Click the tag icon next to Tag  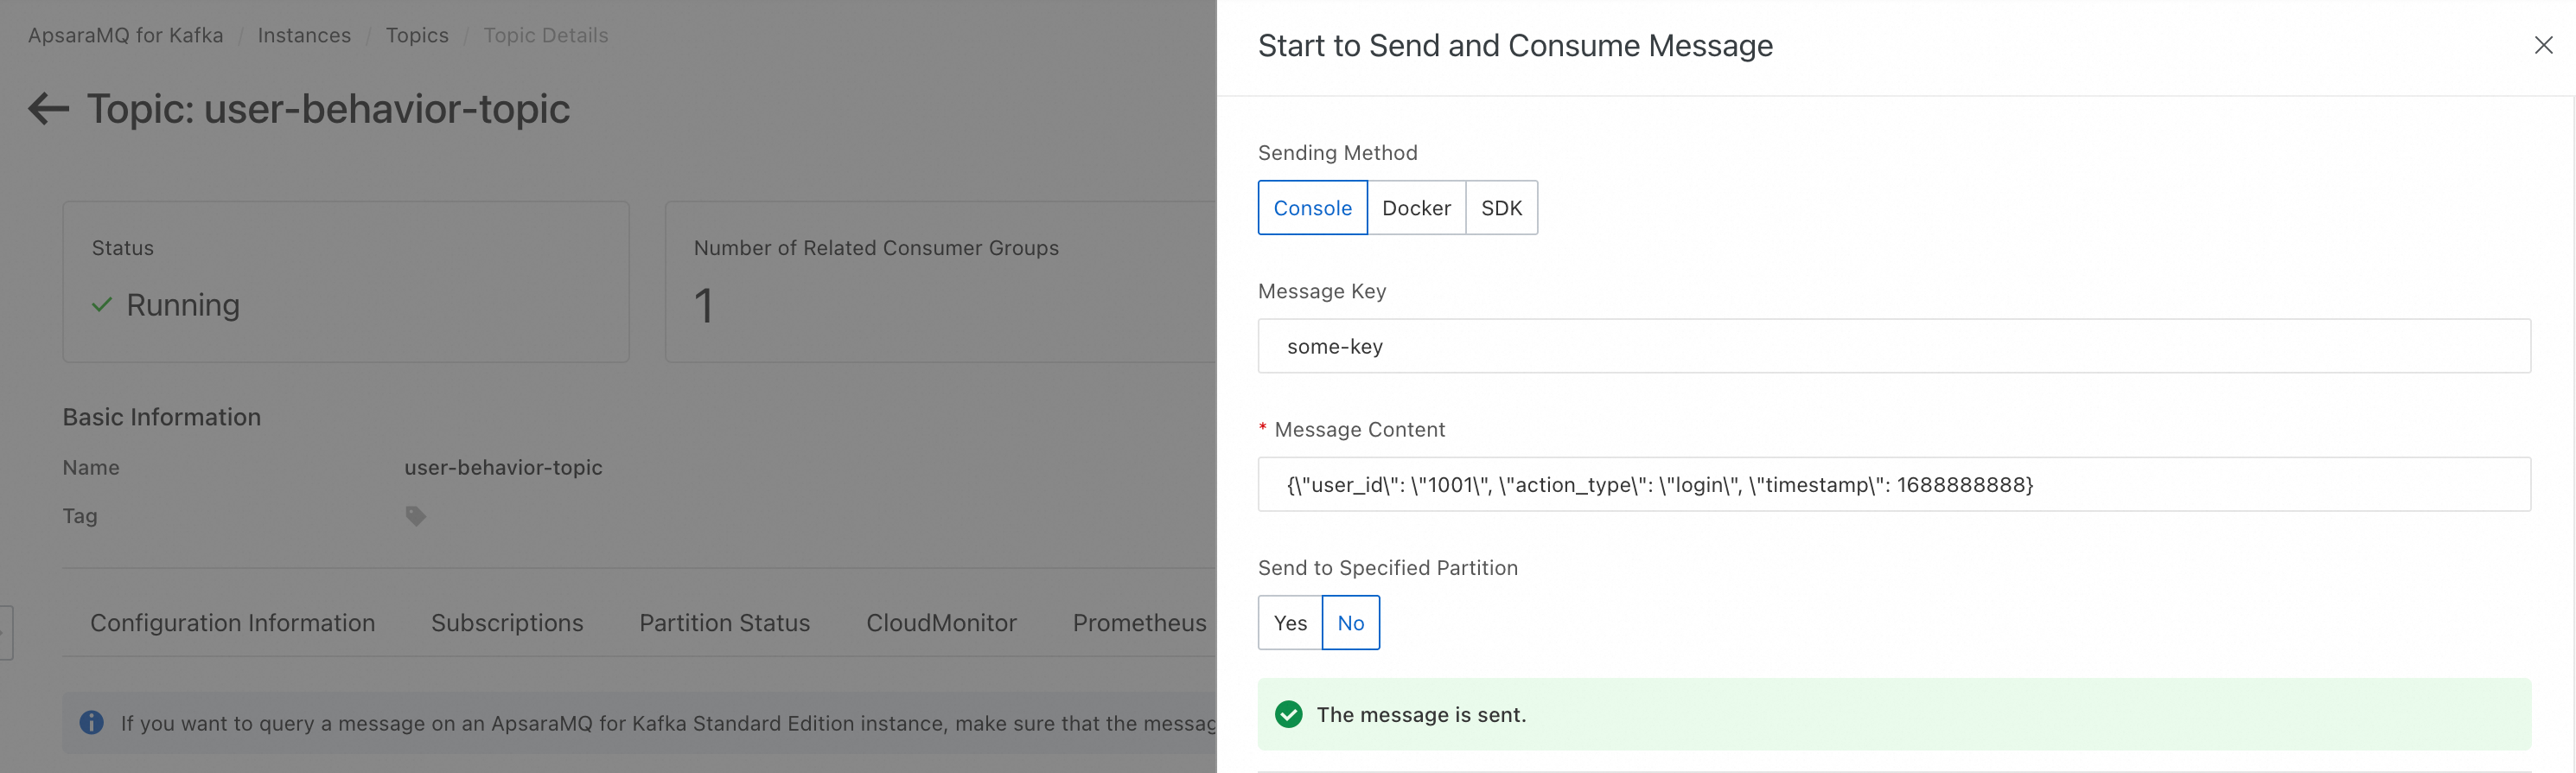[415, 516]
